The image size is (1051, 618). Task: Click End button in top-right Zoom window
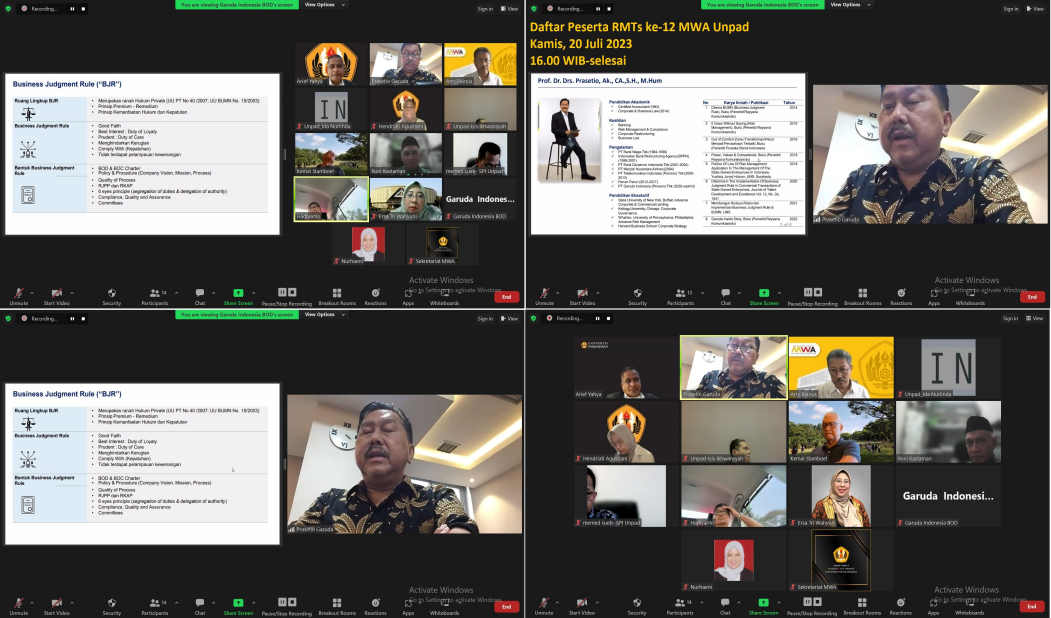[x=1032, y=297]
